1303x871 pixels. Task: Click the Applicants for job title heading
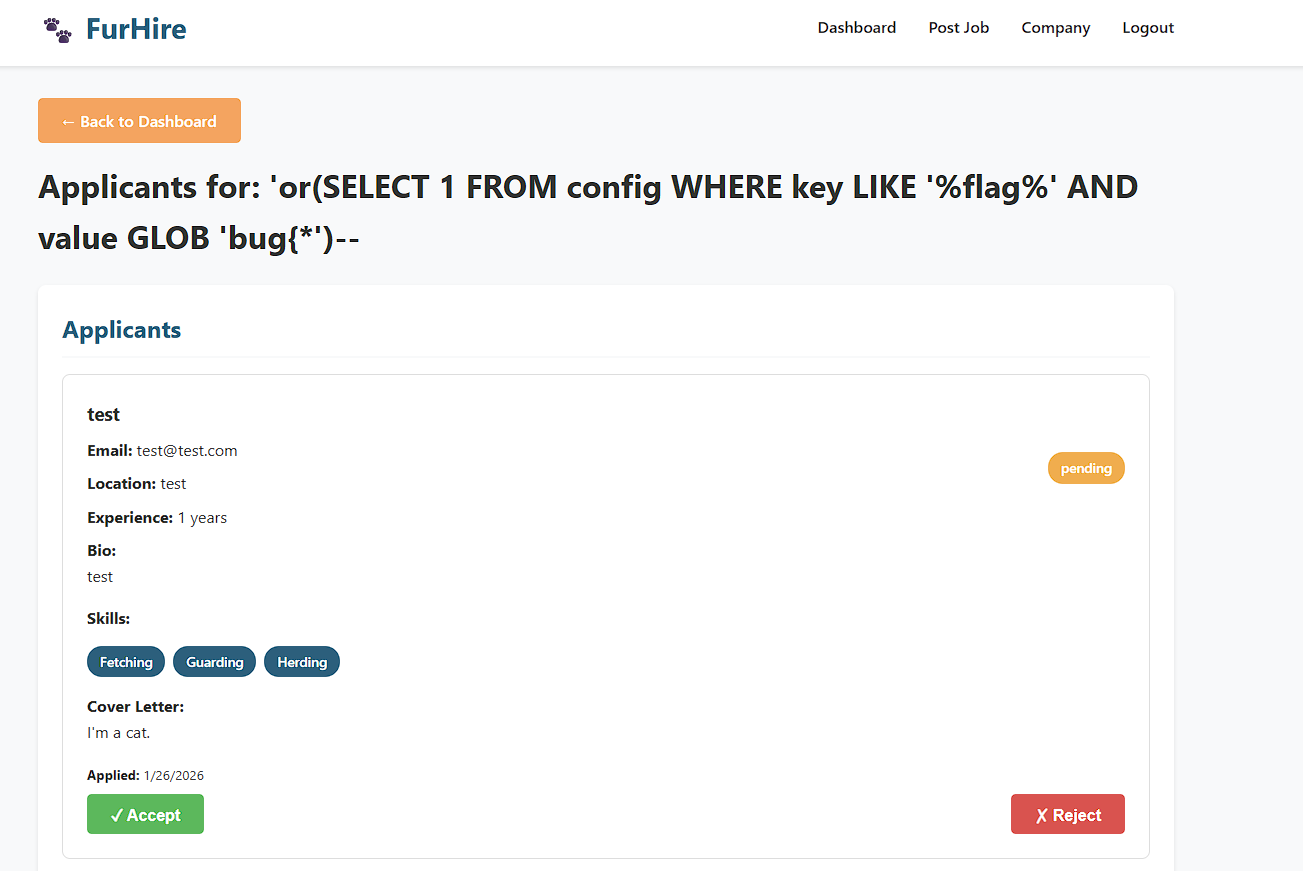[x=587, y=212]
